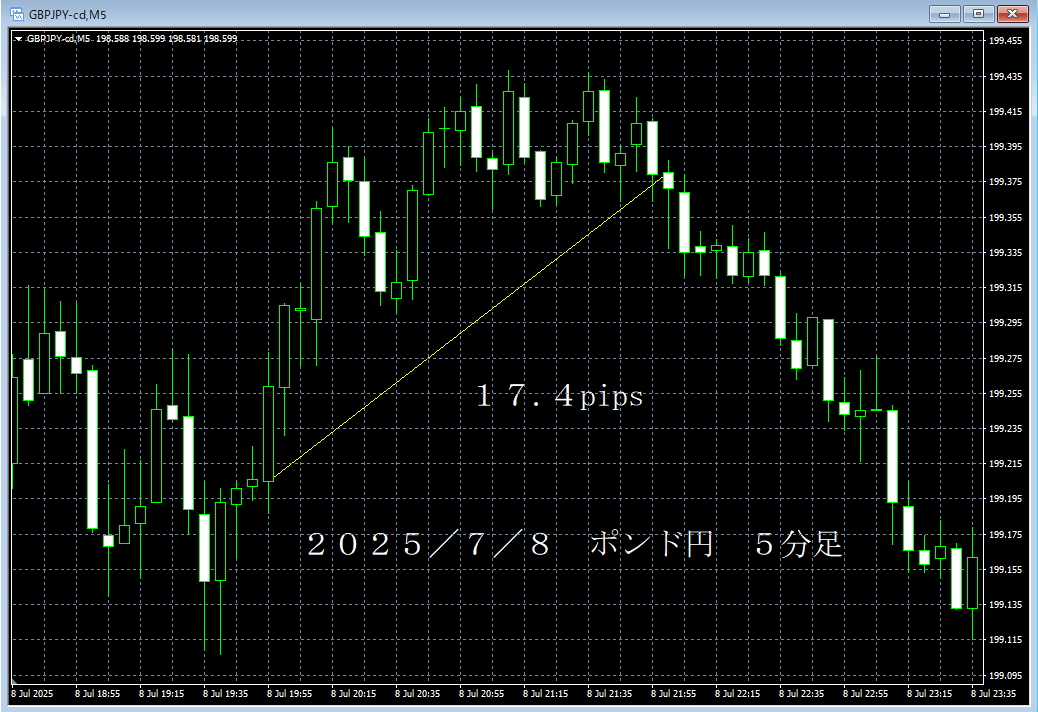Screen dimensions: 1038x712
Task: Click time label '8 Jul 22:15' on time axis
Action: coord(737,694)
